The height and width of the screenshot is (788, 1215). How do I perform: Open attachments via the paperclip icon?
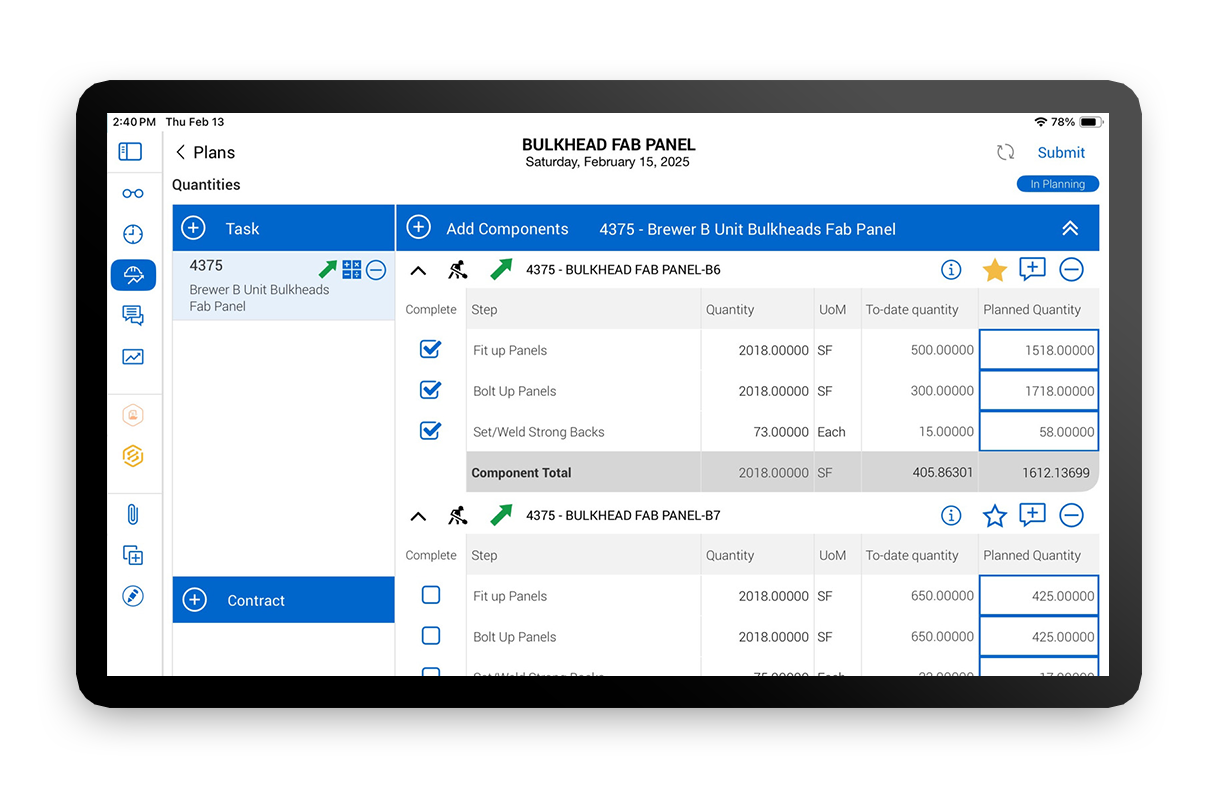click(134, 514)
